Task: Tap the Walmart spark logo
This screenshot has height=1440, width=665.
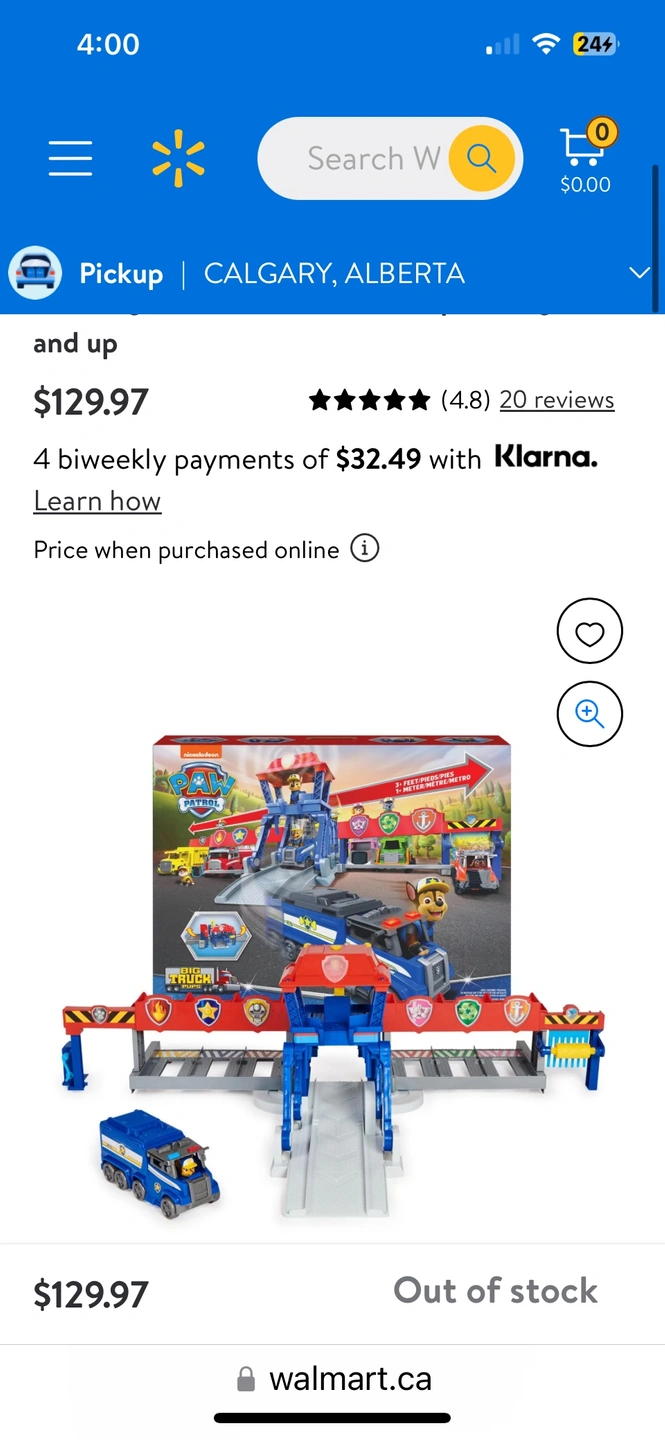Action: point(178,158)
